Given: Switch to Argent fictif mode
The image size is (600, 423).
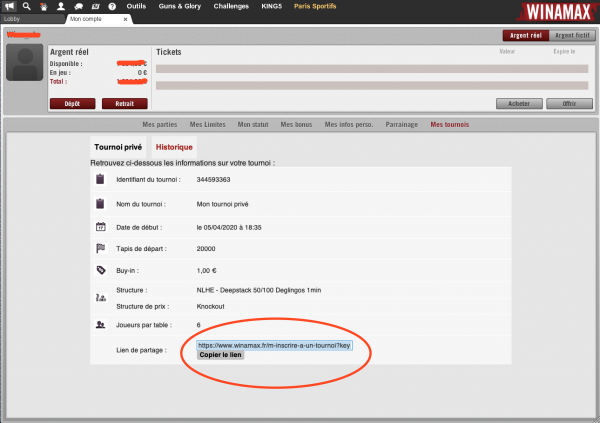Looking at the screenshot, I should click(x=572, y=35).
